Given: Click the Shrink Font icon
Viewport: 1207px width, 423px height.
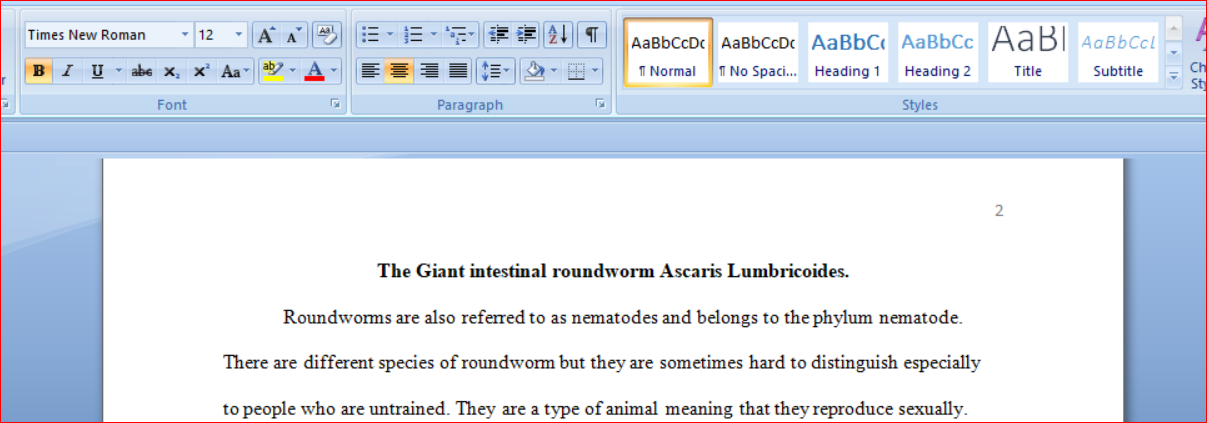Looking at the screenshot, I should 293,35.
